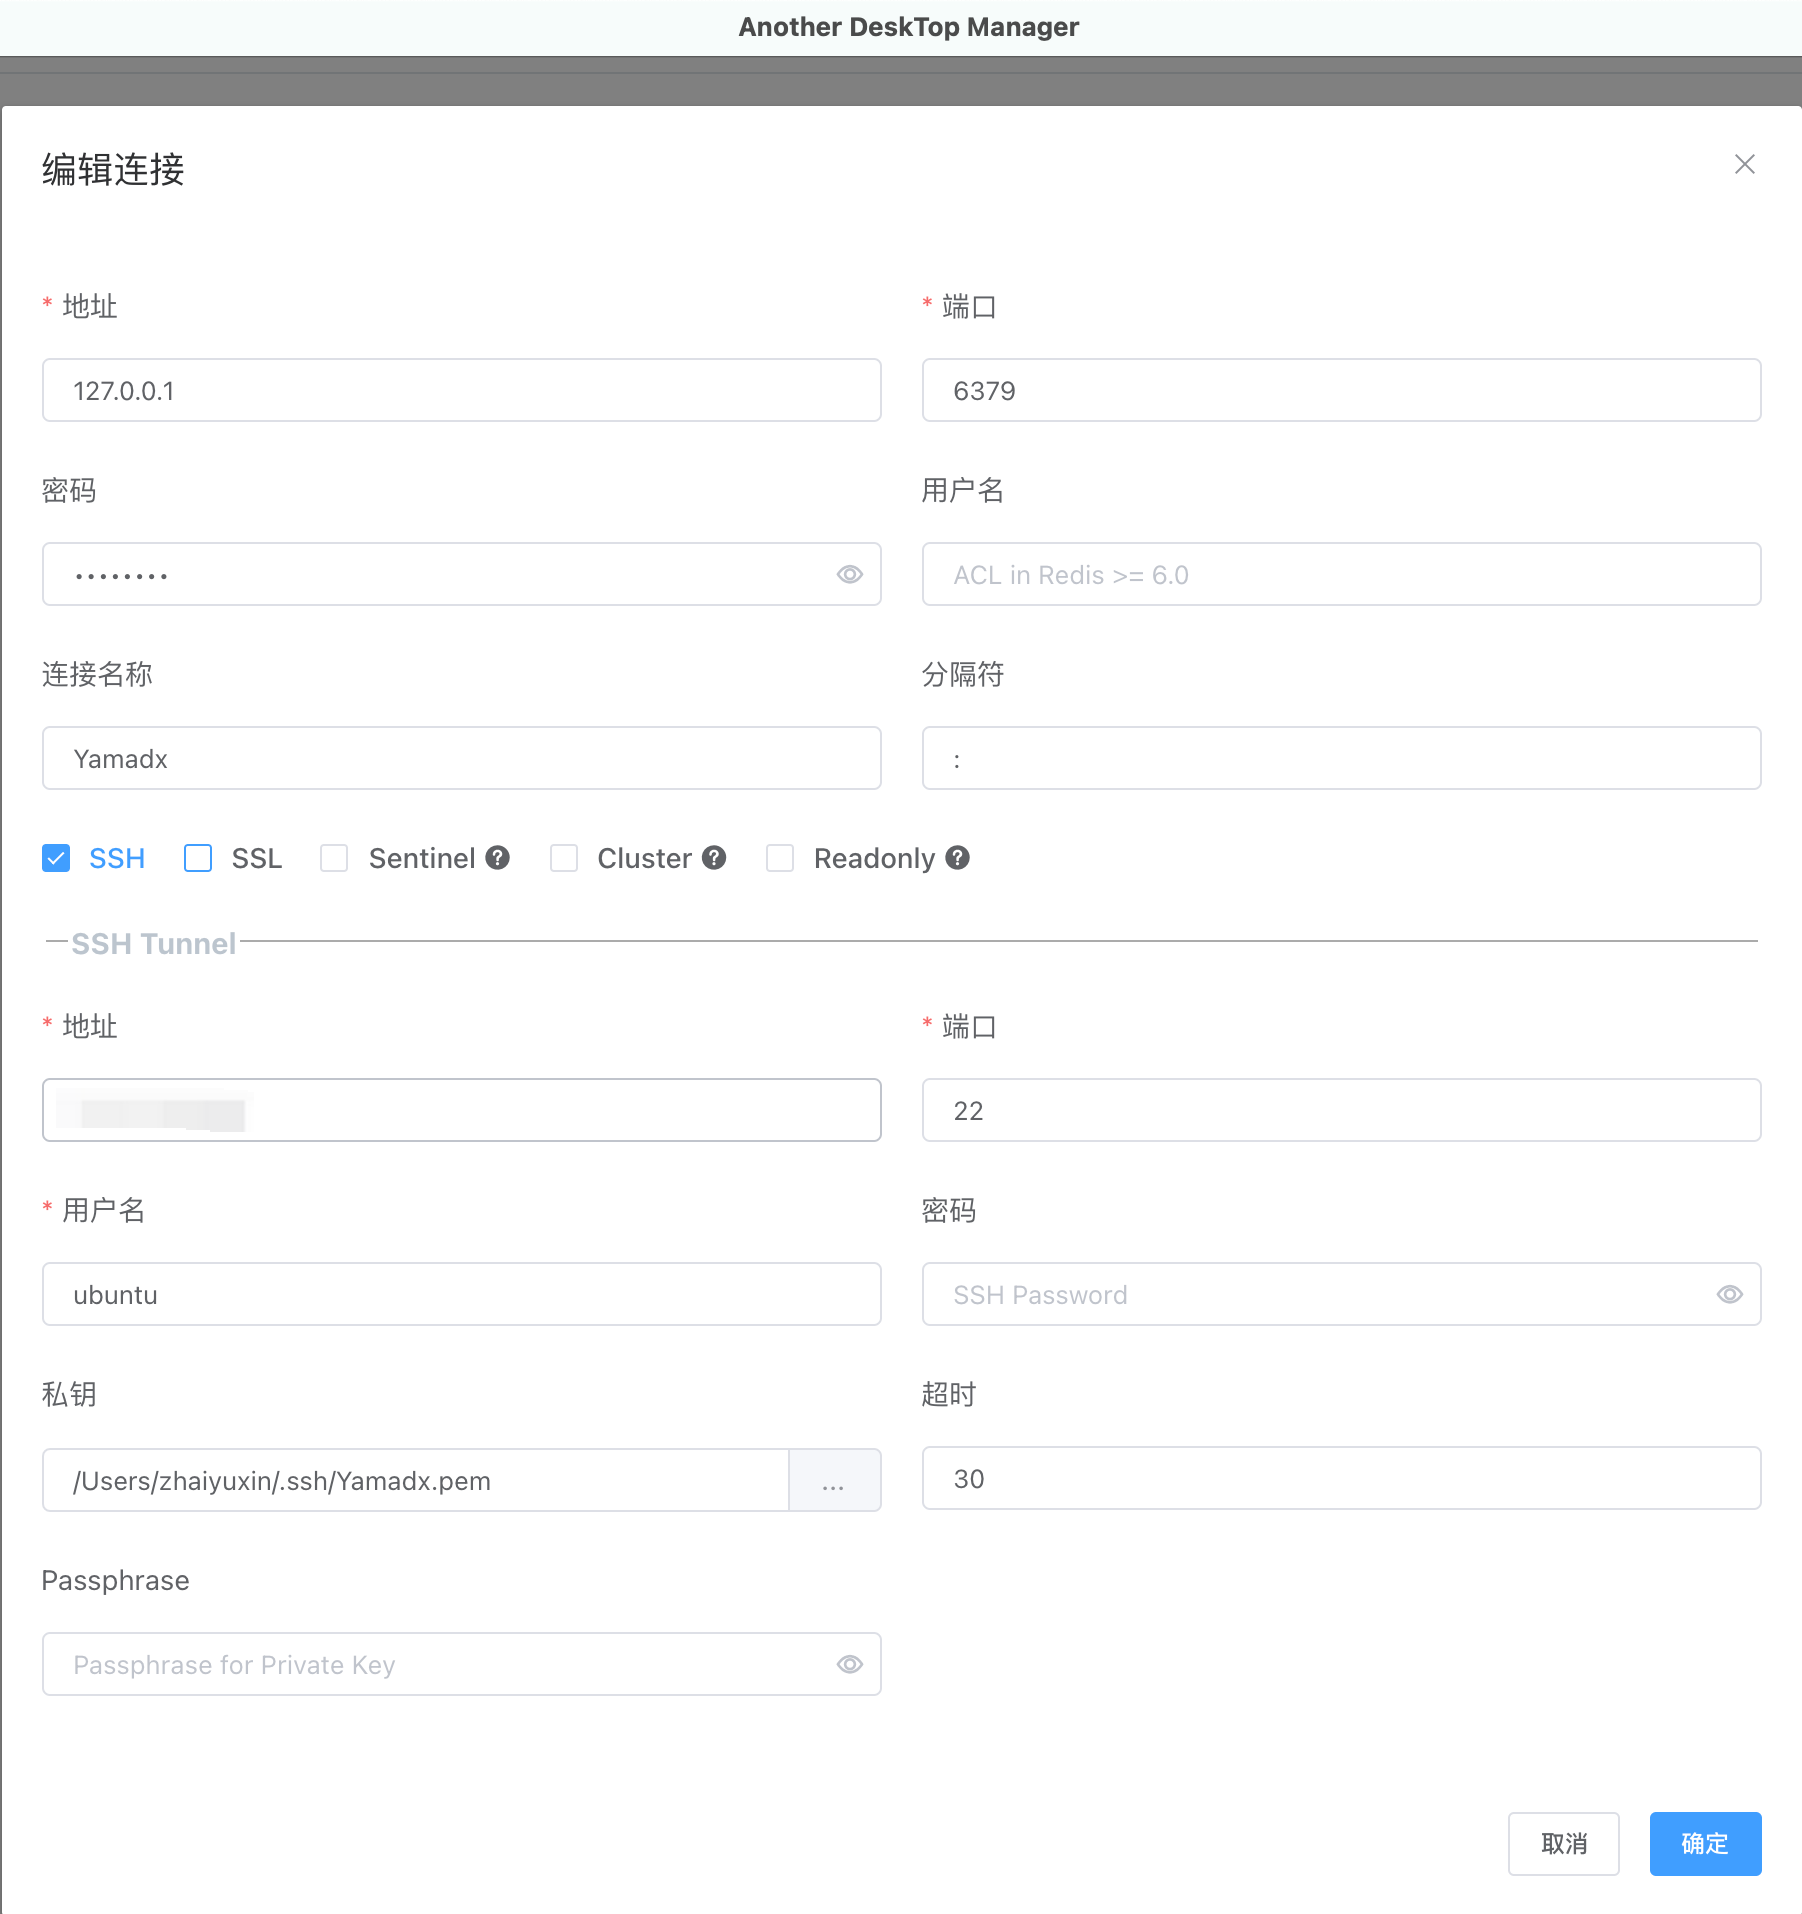Edit the SSH port field 22
The width and height of the screenshot is (1802, 1914).
(x=1342, y=1110)
